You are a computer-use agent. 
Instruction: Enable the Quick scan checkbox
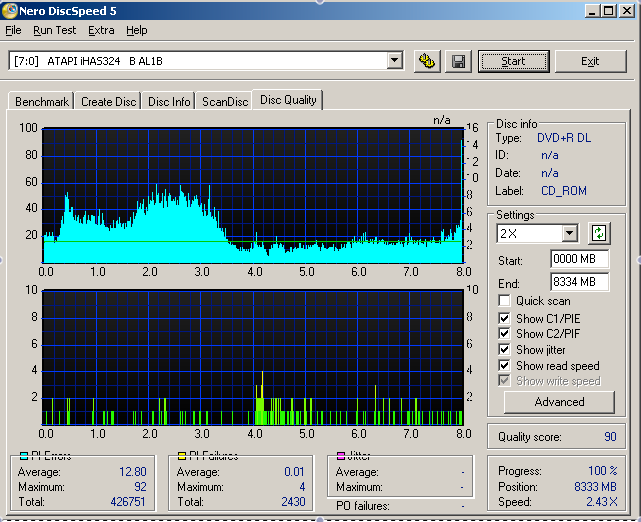[x=505, y=301]
